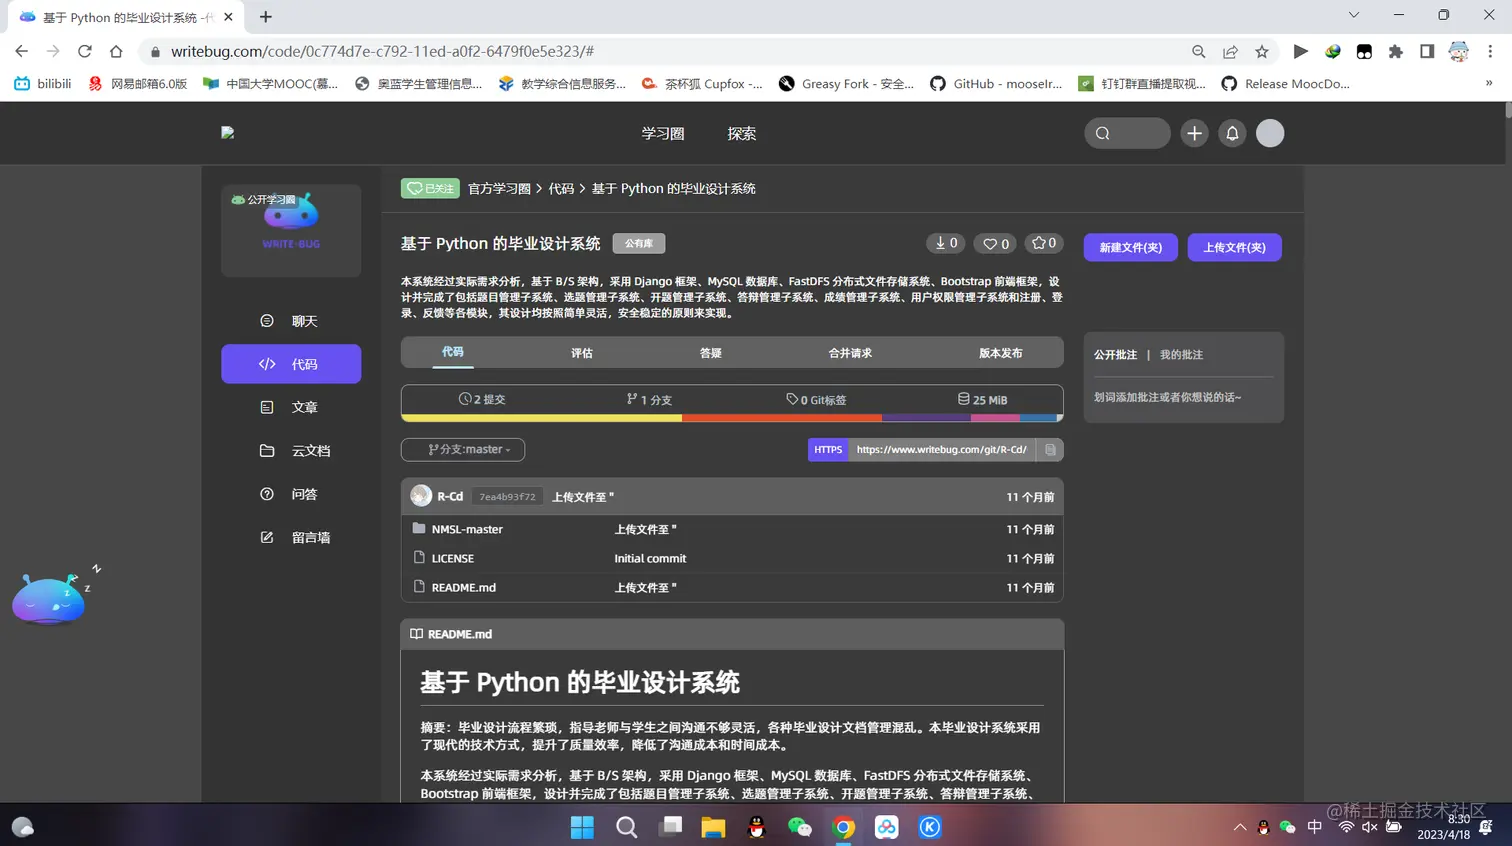1512x846 pixels.
Task: Open the Chrome home page button
Action: click(116, 51)
